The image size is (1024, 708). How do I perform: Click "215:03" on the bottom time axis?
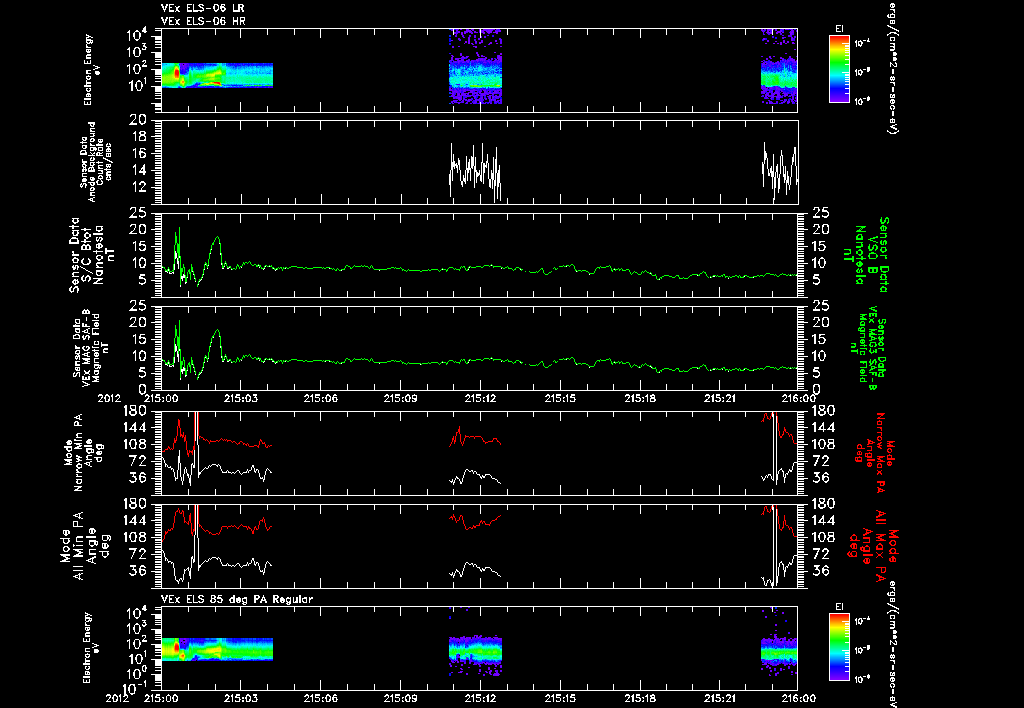tap(241, 698)
